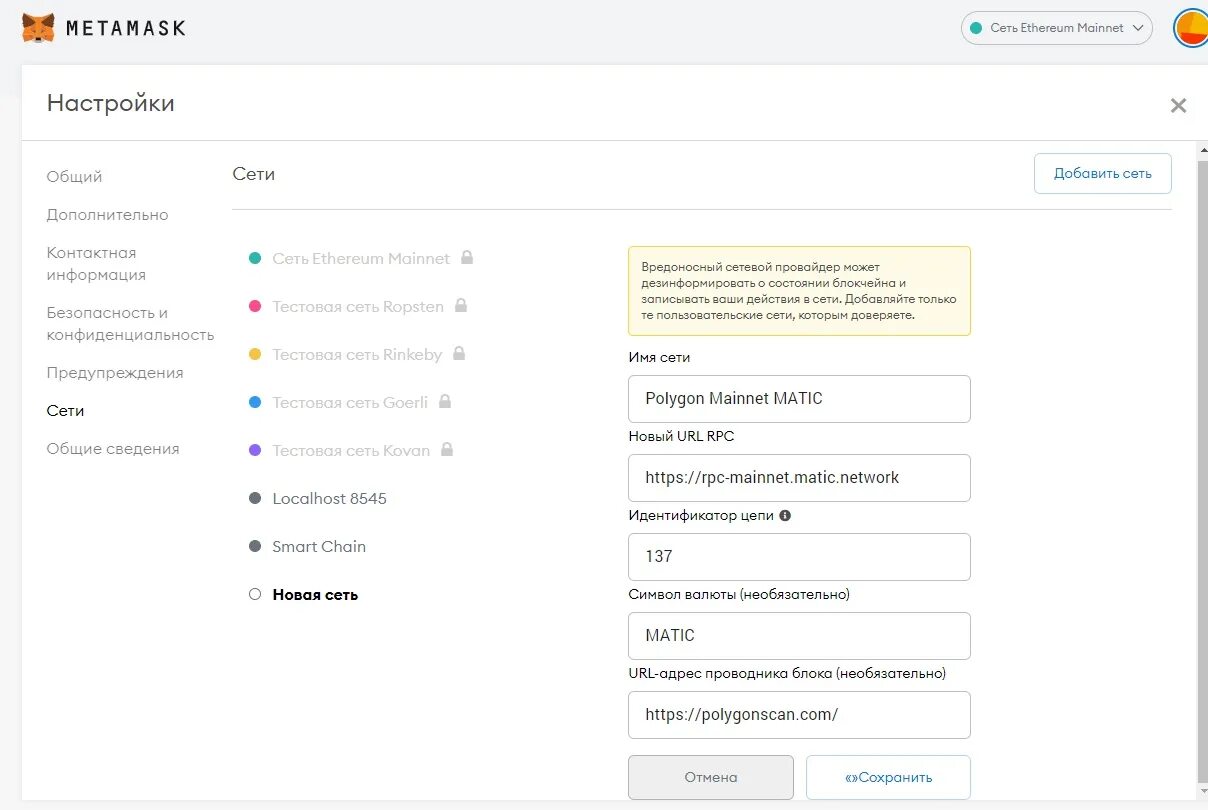
Task: Focus the block explorer URL field
Action: (799, 714)
